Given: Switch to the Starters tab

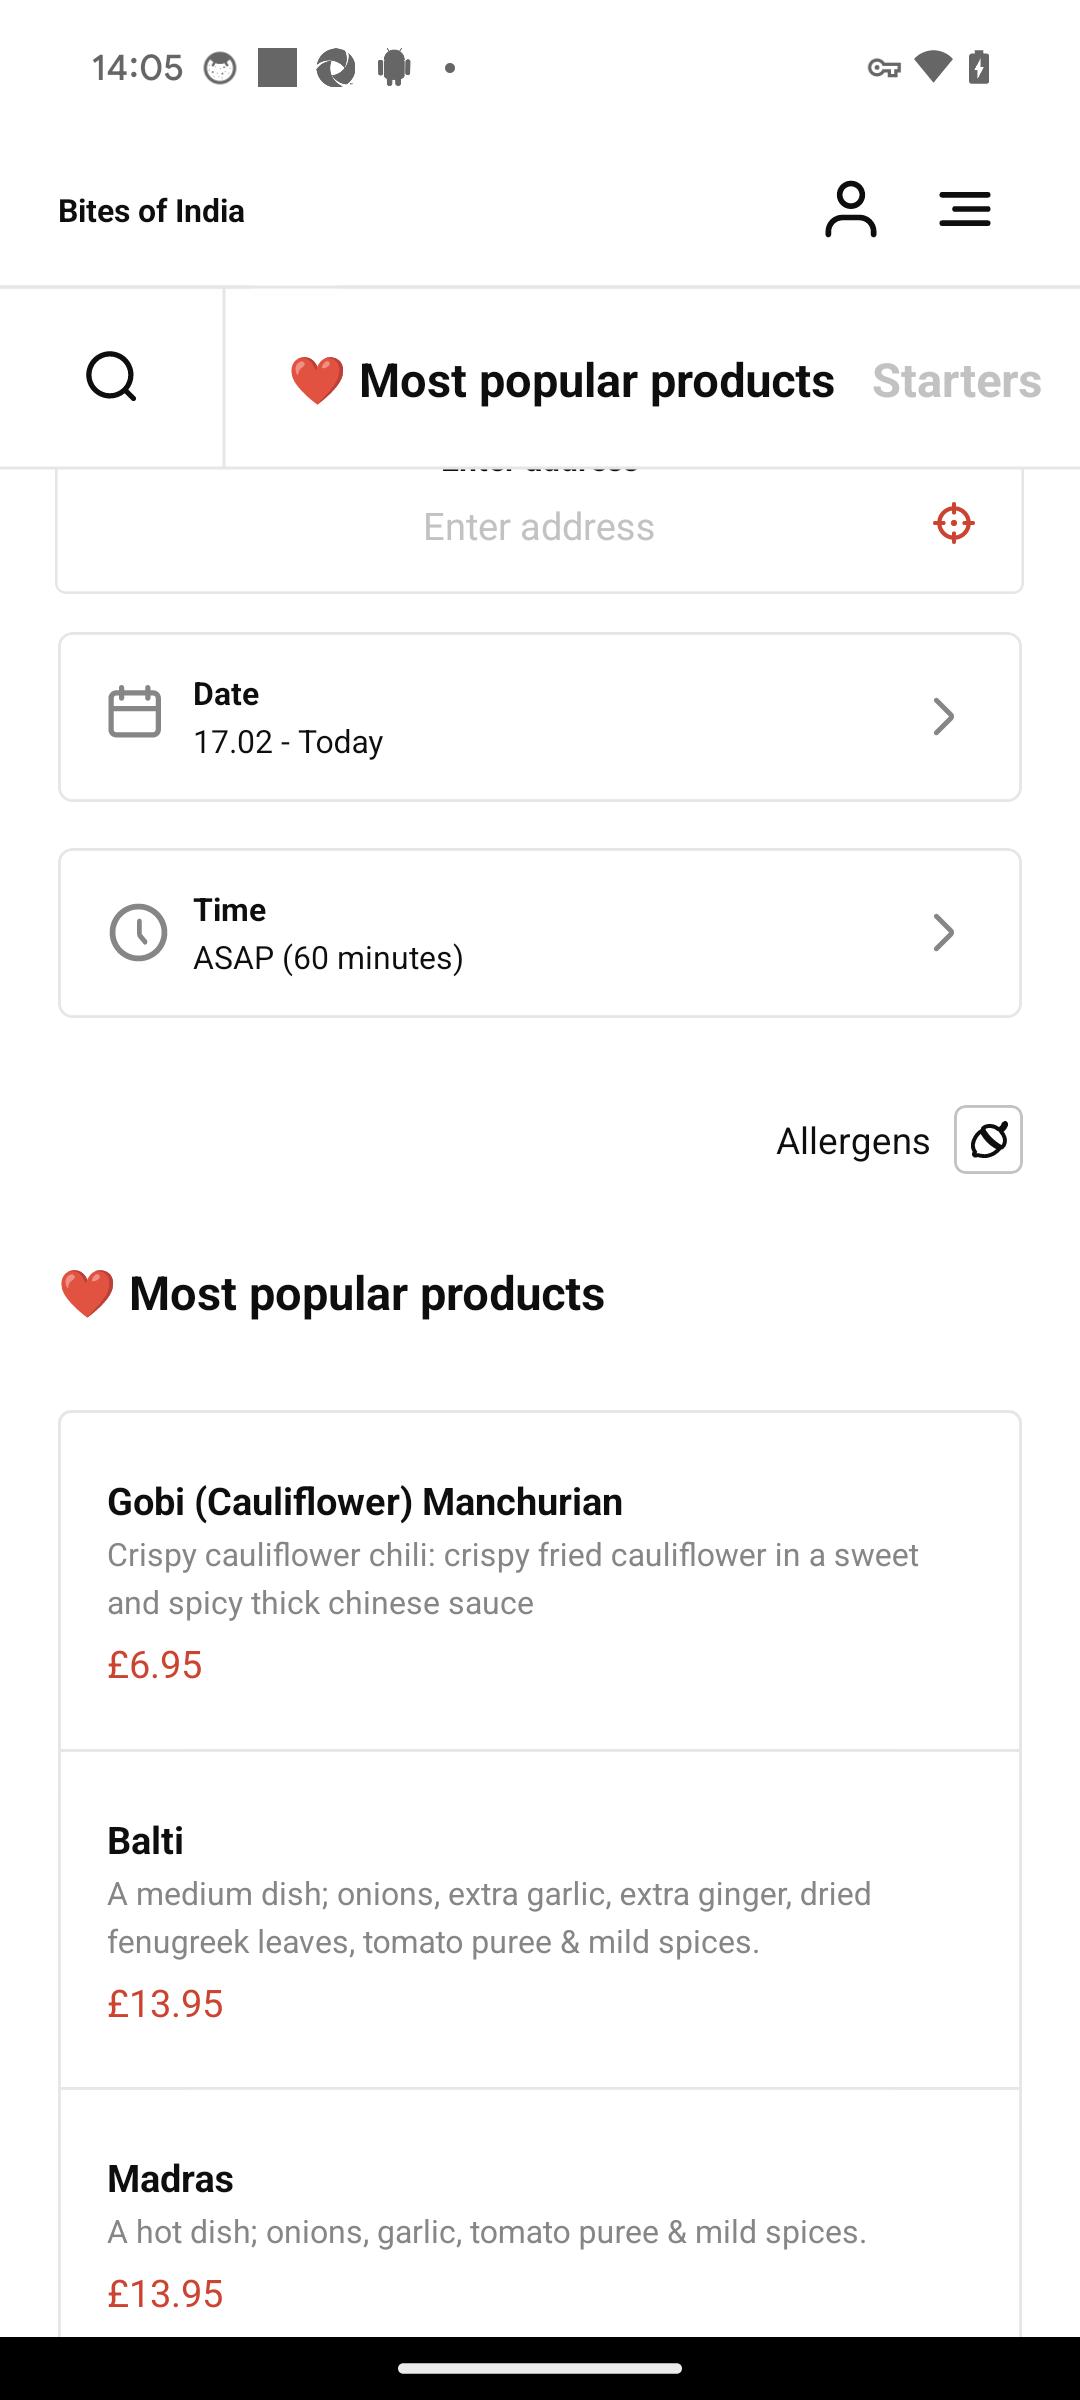Looking at the screenshot, I should pos(957,380).
